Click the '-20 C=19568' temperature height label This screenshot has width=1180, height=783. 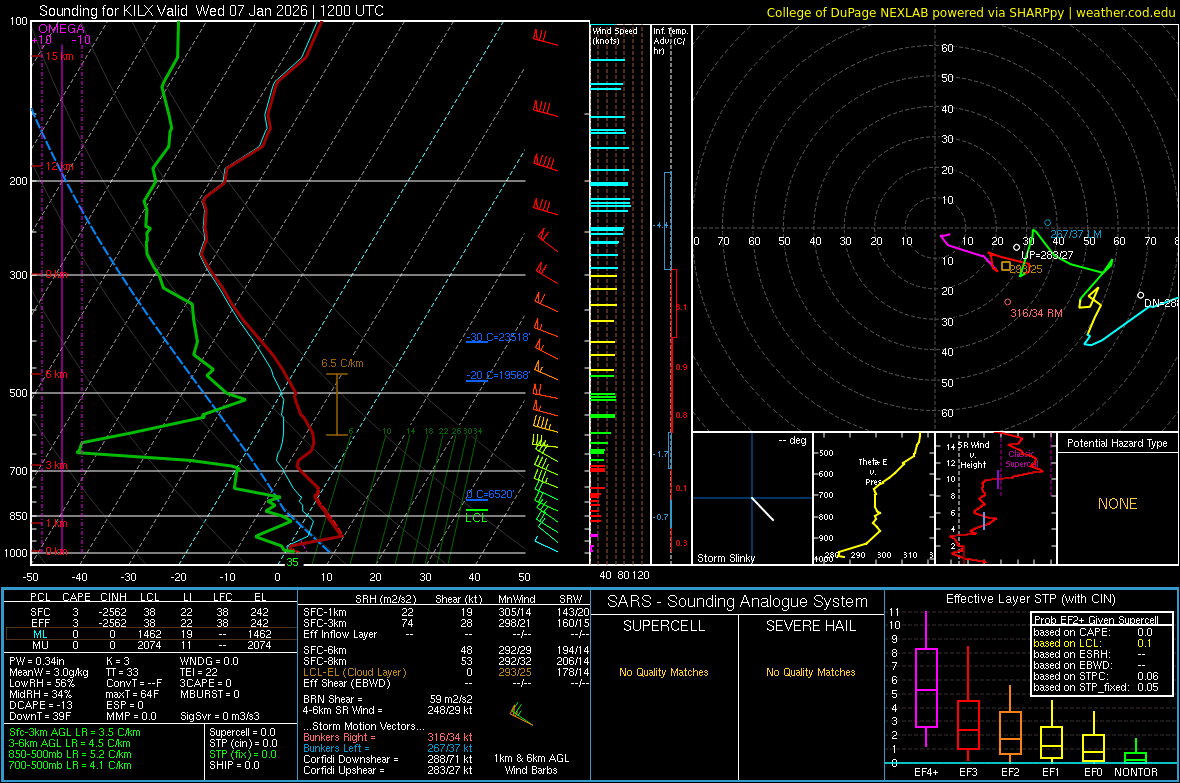tap(497, 375)
